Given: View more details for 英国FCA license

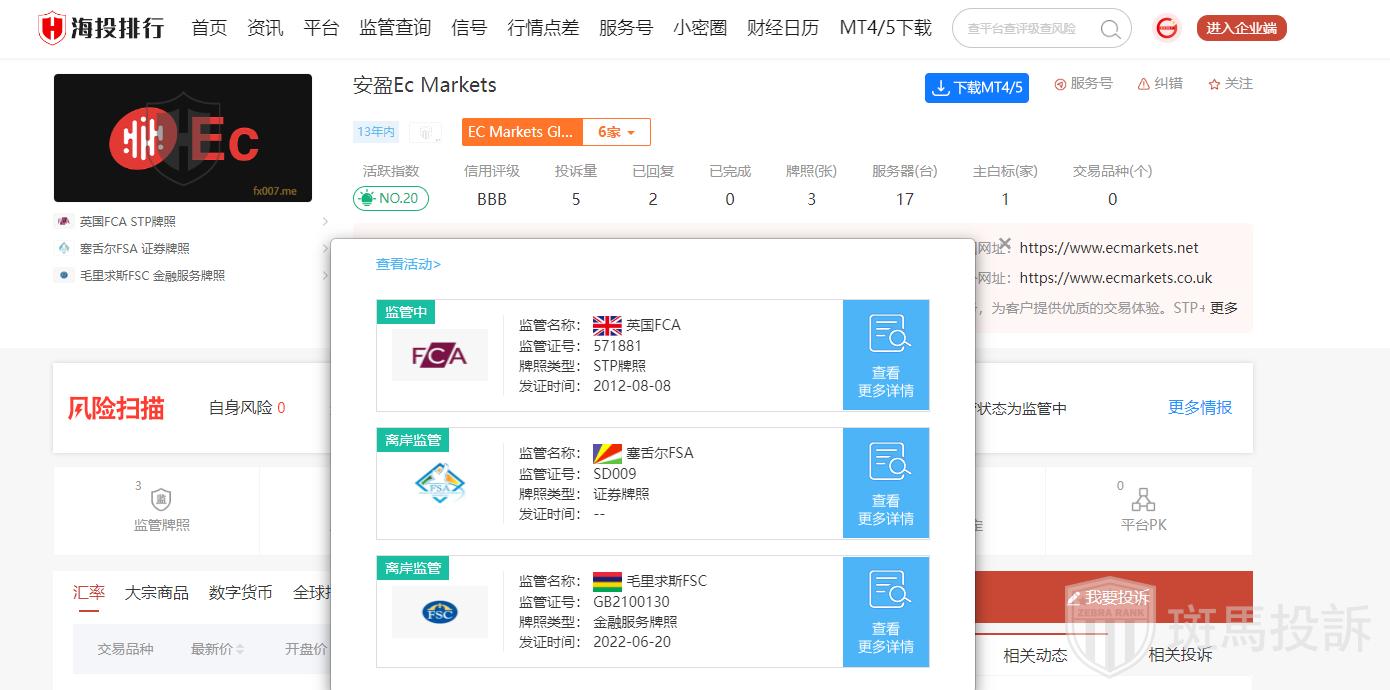Looking at the screenshot, I should pos(885,355).
